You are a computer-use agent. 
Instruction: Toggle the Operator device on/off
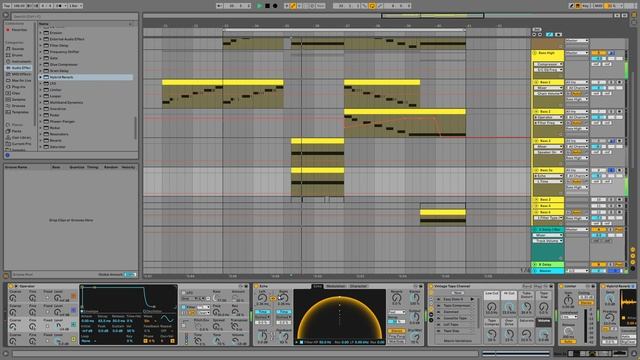[11, 287]
